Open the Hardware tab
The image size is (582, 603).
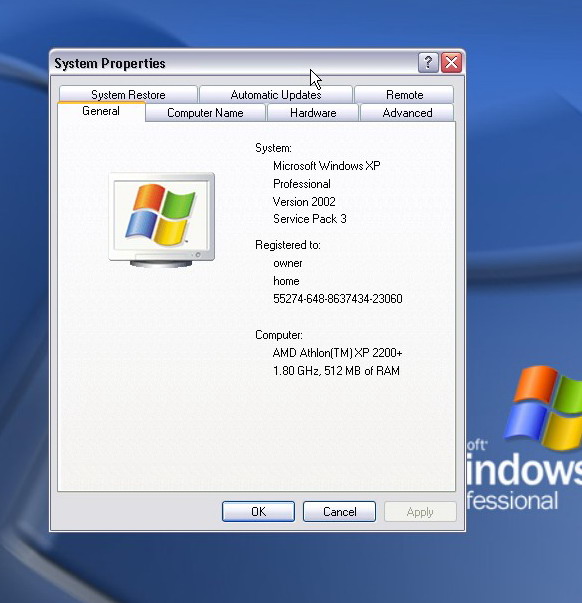313,113
